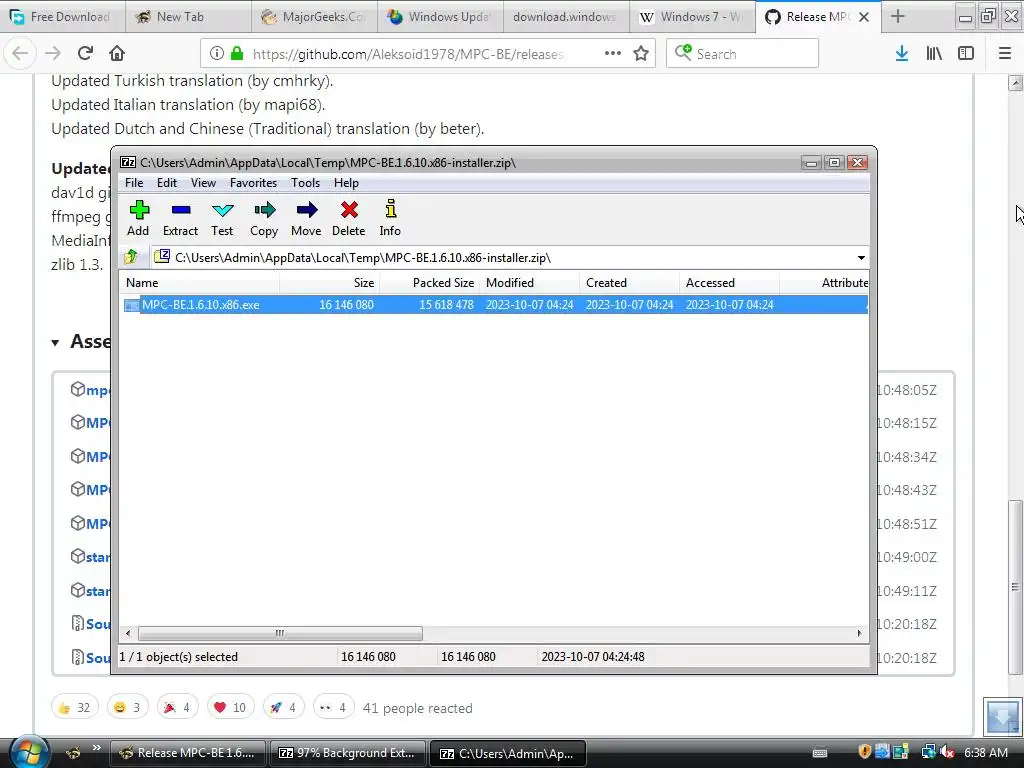Screen dimensions: 1024x768
Task: Delete the selected file with the red X
Action: click(x=349, y=218)
